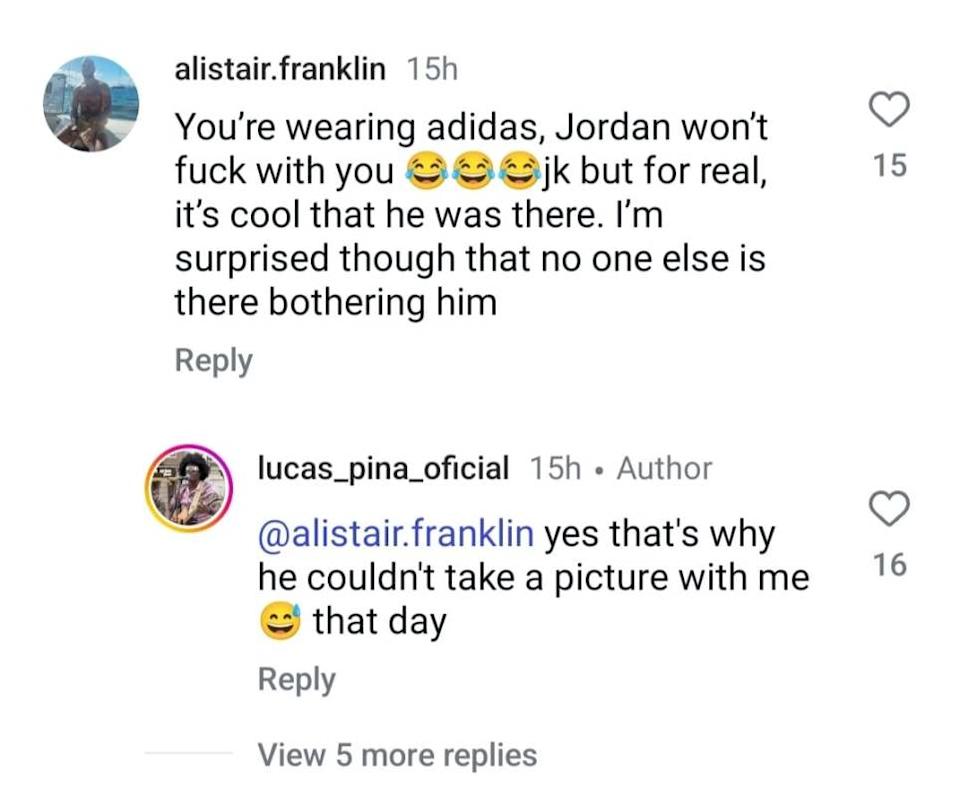Click the Author label on the reply
This screenshot has width=960, height=797.
(664, 467)
